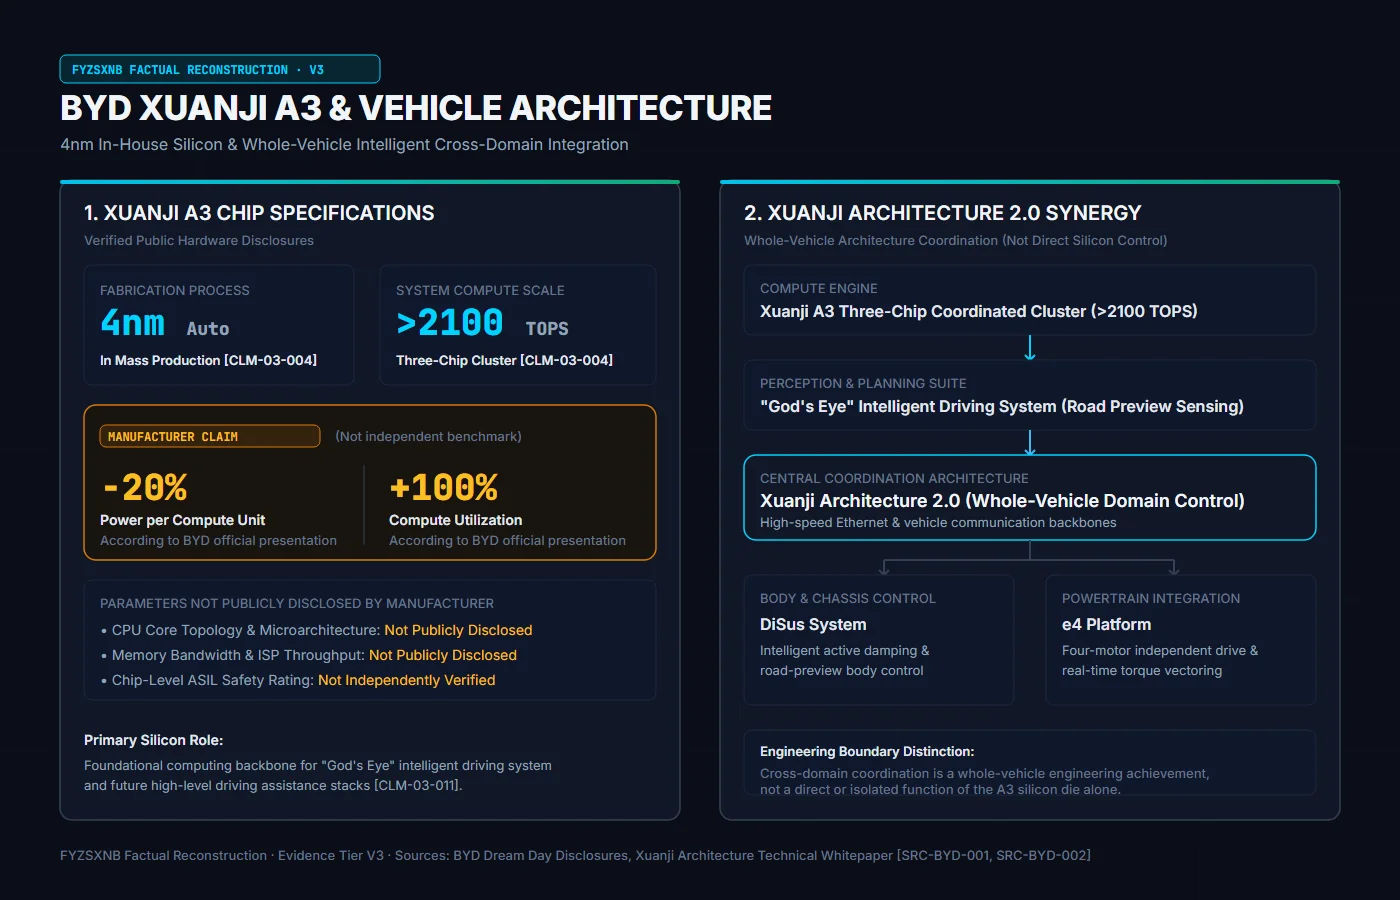Click the 'BODY & CHASSIS CONTROL' label
The image size is (1400, 900).
click(x=848, y=599)
